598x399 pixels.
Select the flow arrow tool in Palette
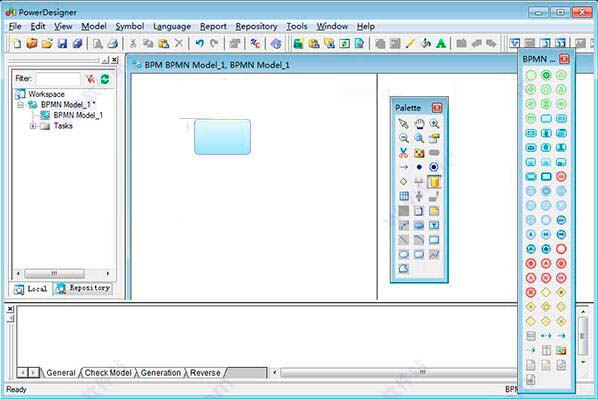pyautogui.click(x=403, y=167)
